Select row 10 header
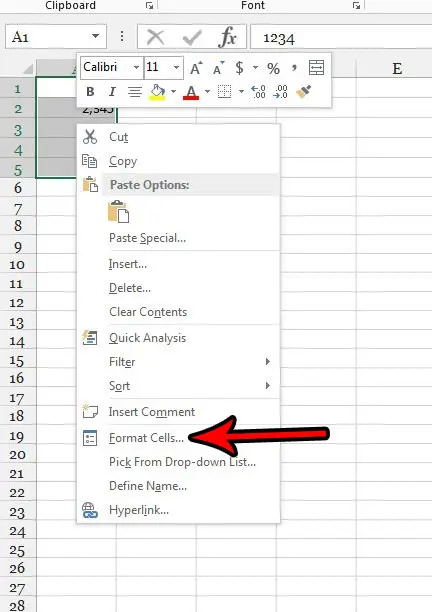This screenshot has height=612, width=432. pos(18,265)
